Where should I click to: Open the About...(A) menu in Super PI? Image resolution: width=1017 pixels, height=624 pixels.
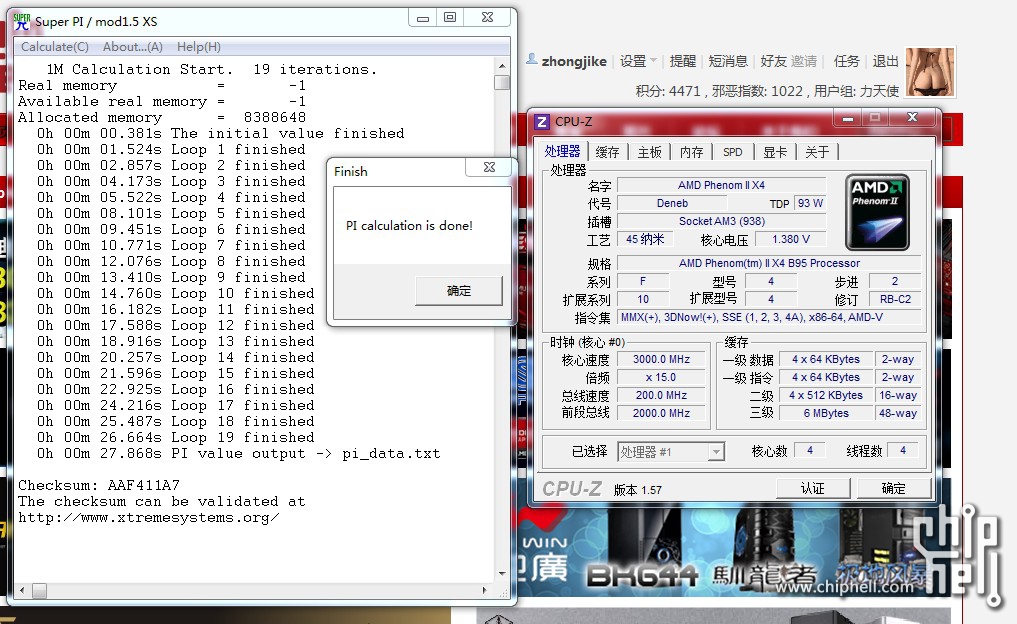coord(132,47)
